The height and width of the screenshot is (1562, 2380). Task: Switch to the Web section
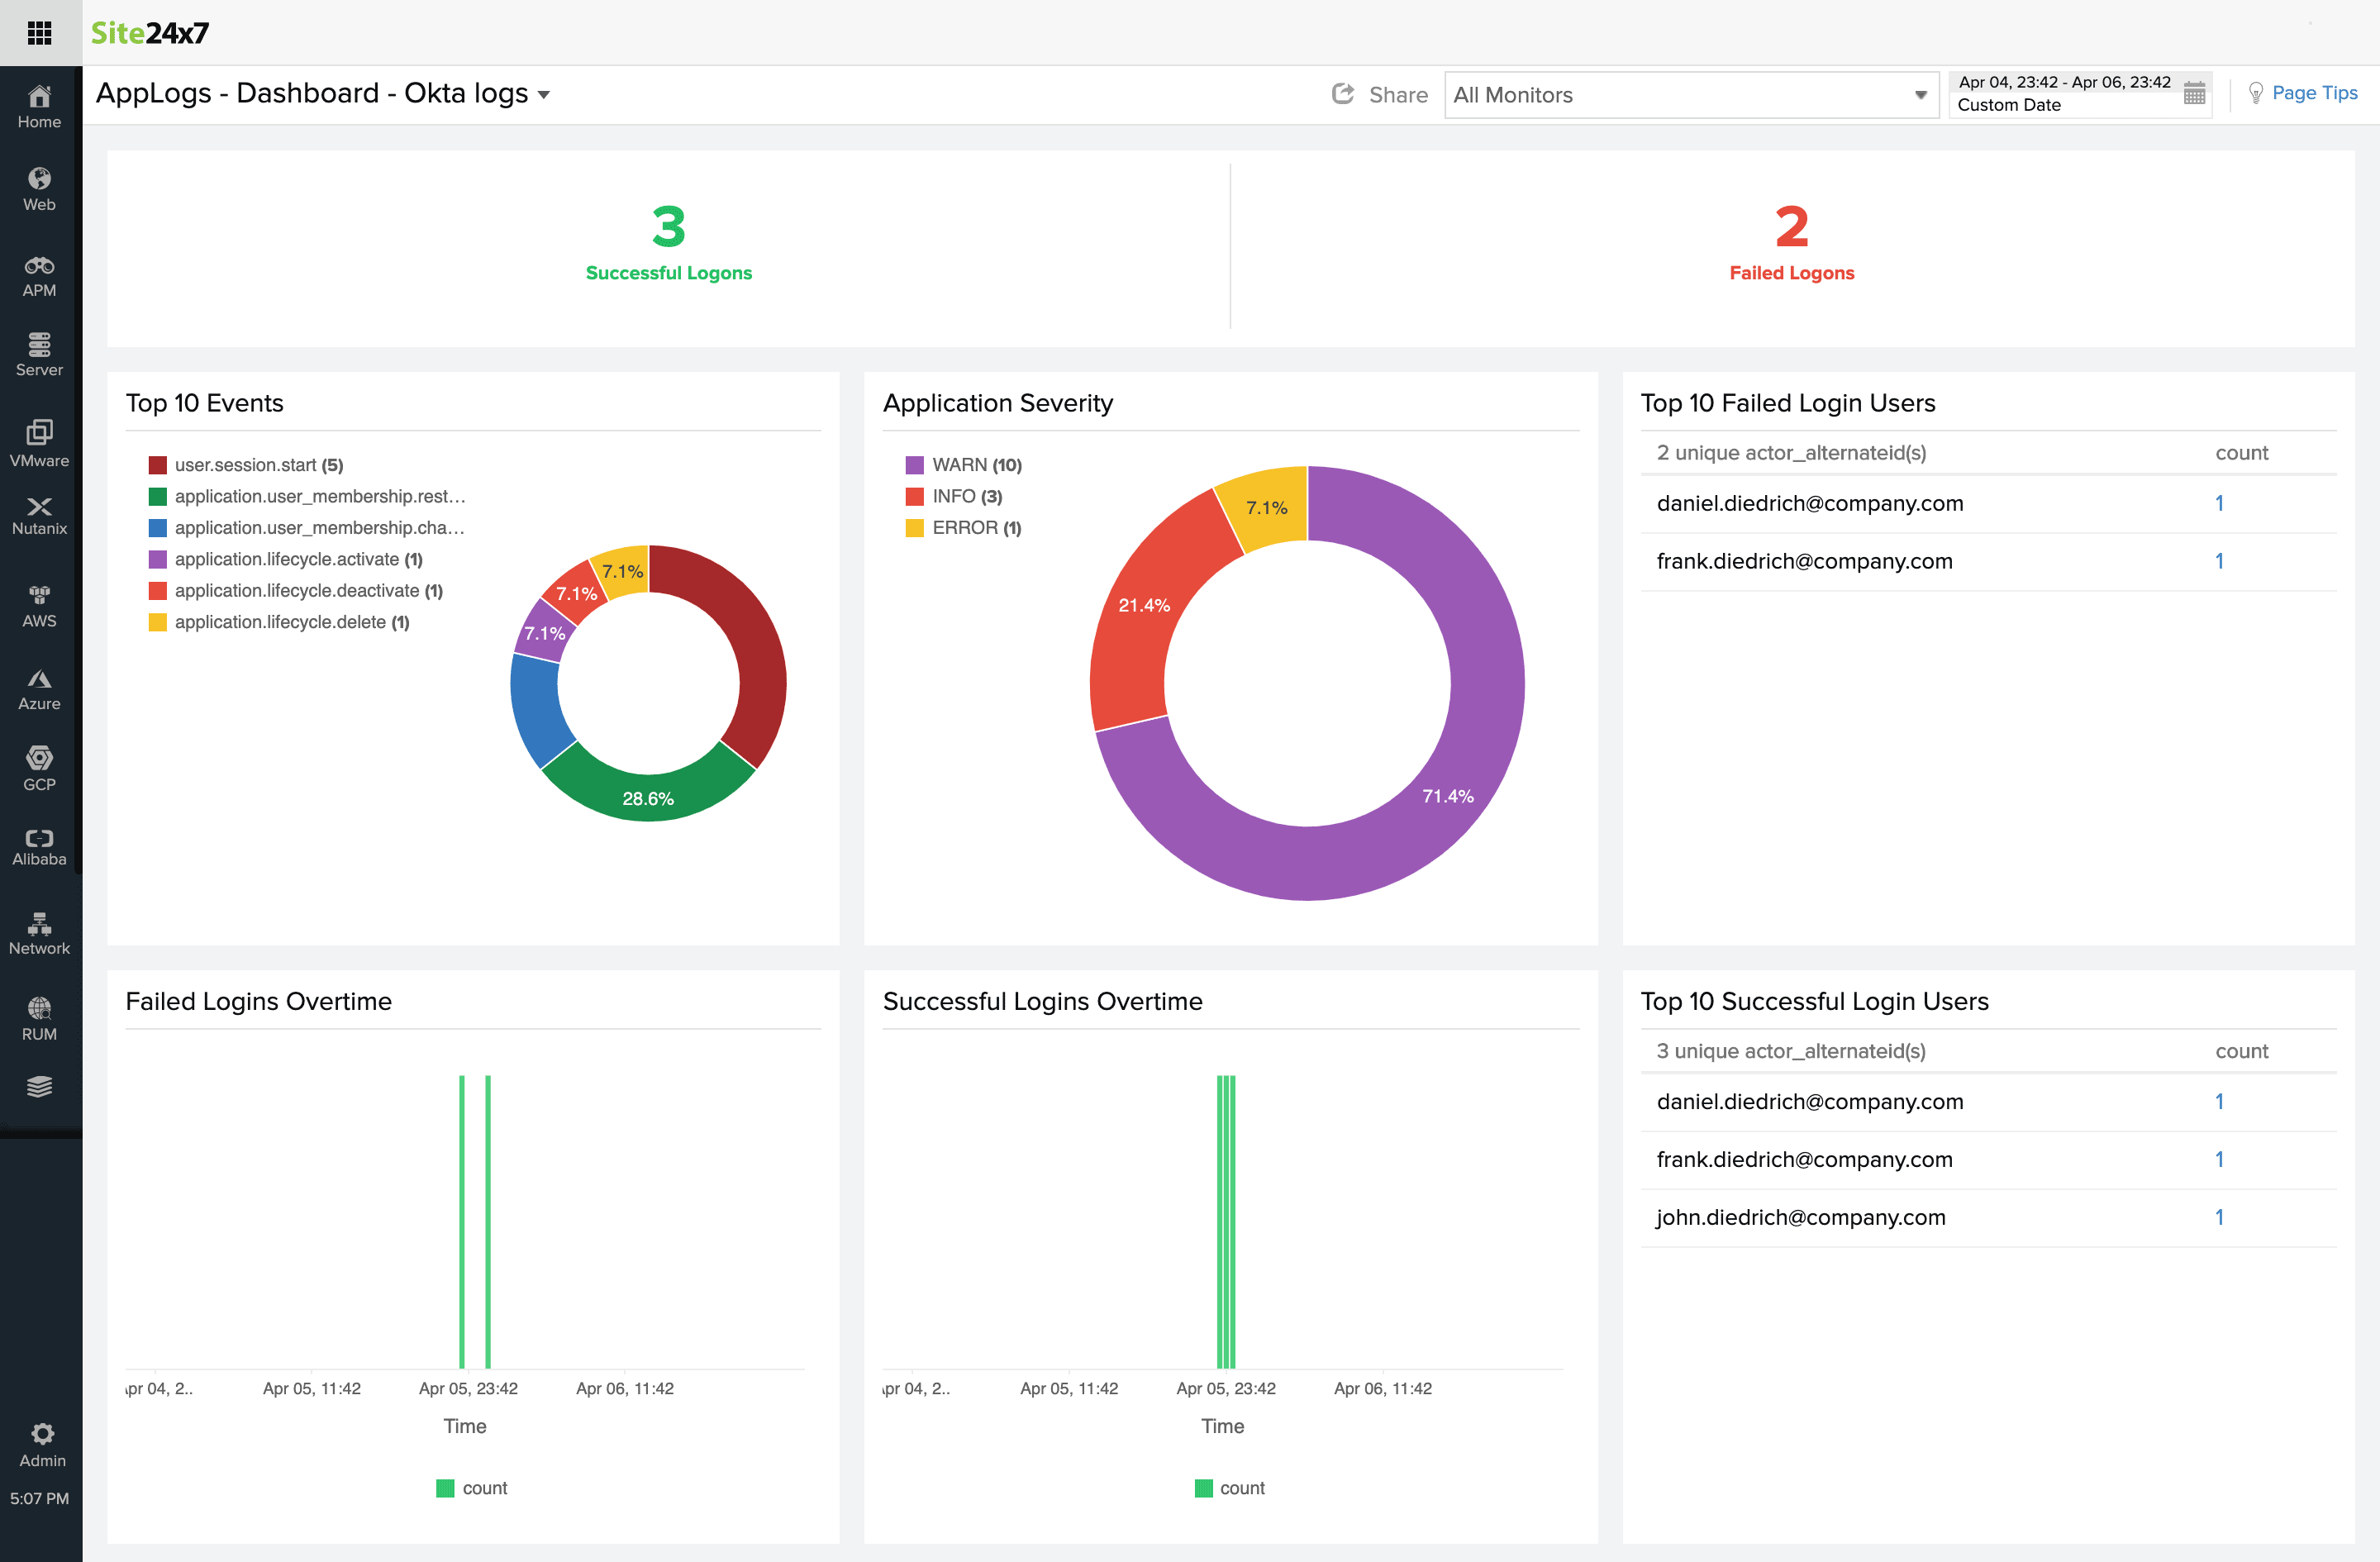point(39,186)
